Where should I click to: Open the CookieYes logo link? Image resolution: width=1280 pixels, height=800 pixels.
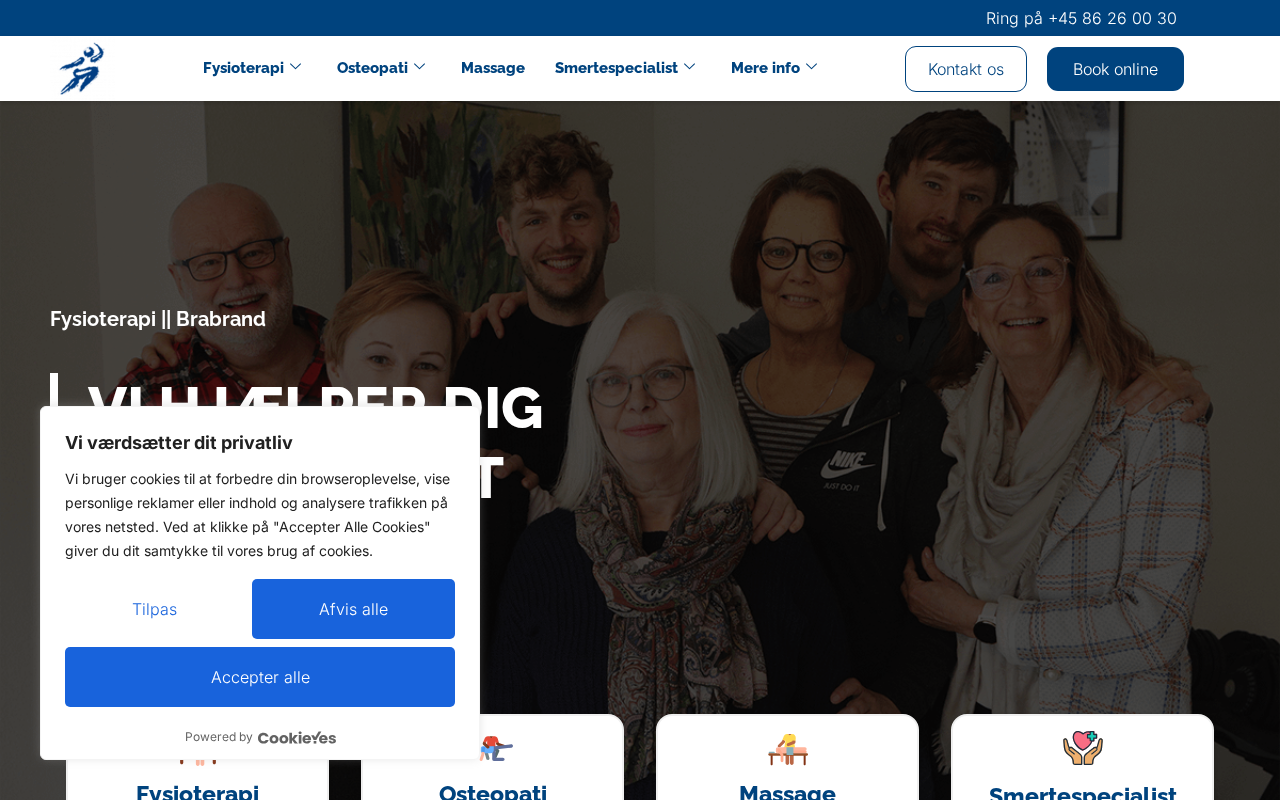[297, 738]
